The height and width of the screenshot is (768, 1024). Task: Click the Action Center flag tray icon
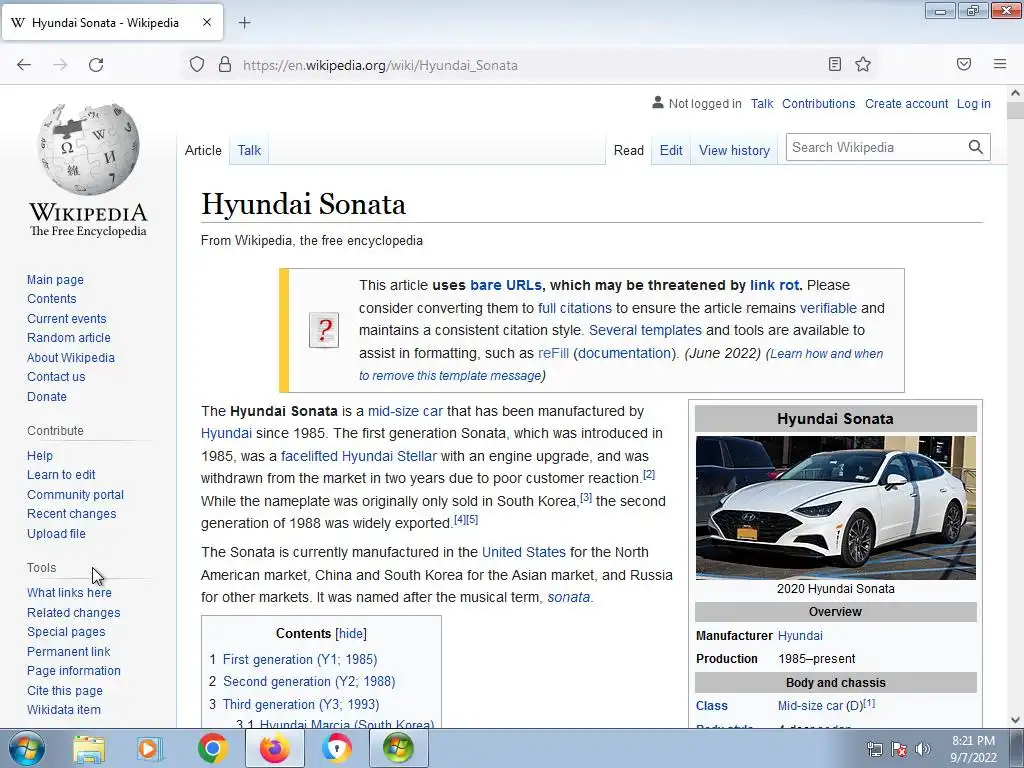(x=899, y=749)
